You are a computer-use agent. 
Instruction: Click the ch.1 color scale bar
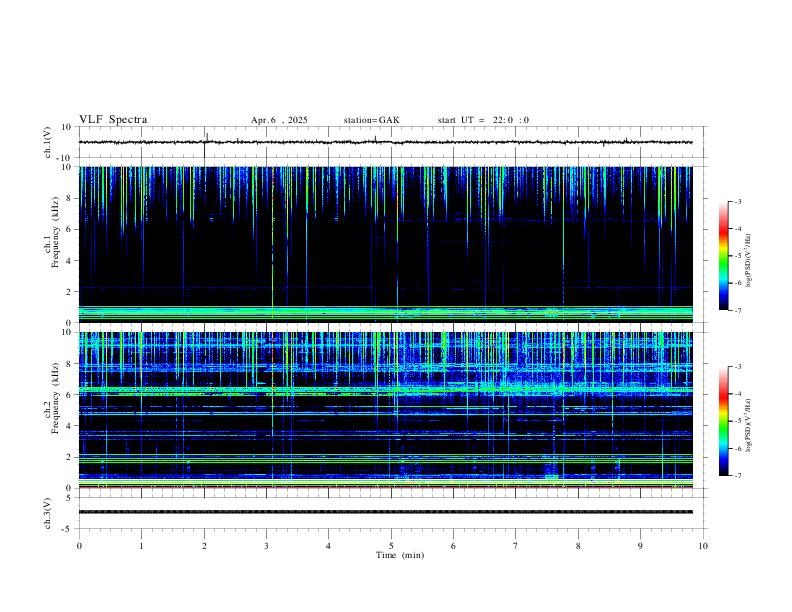click(723, 256)
